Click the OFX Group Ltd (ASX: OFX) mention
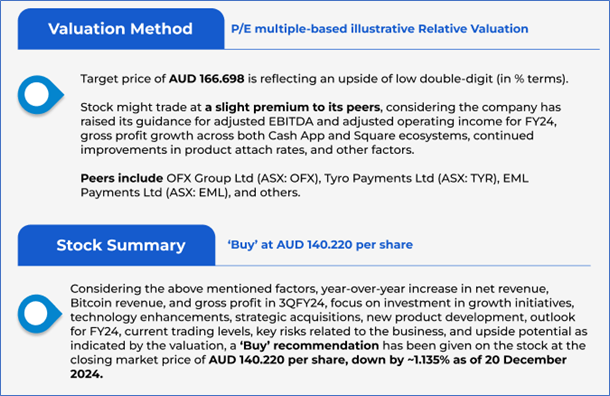 tap(244, 178)
